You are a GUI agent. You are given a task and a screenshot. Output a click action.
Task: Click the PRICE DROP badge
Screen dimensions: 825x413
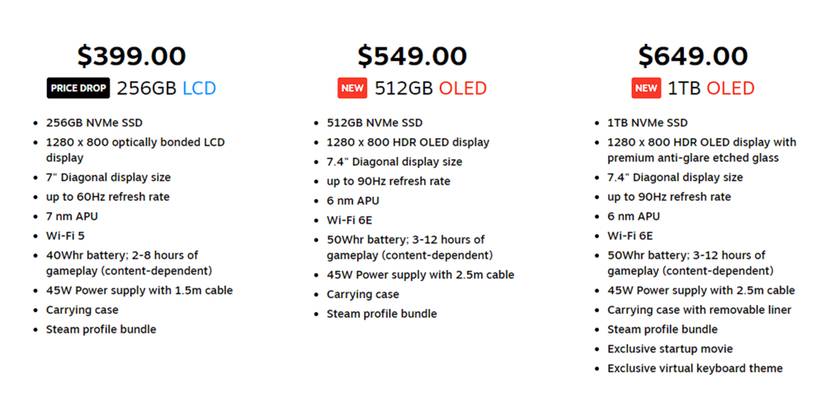78,88
